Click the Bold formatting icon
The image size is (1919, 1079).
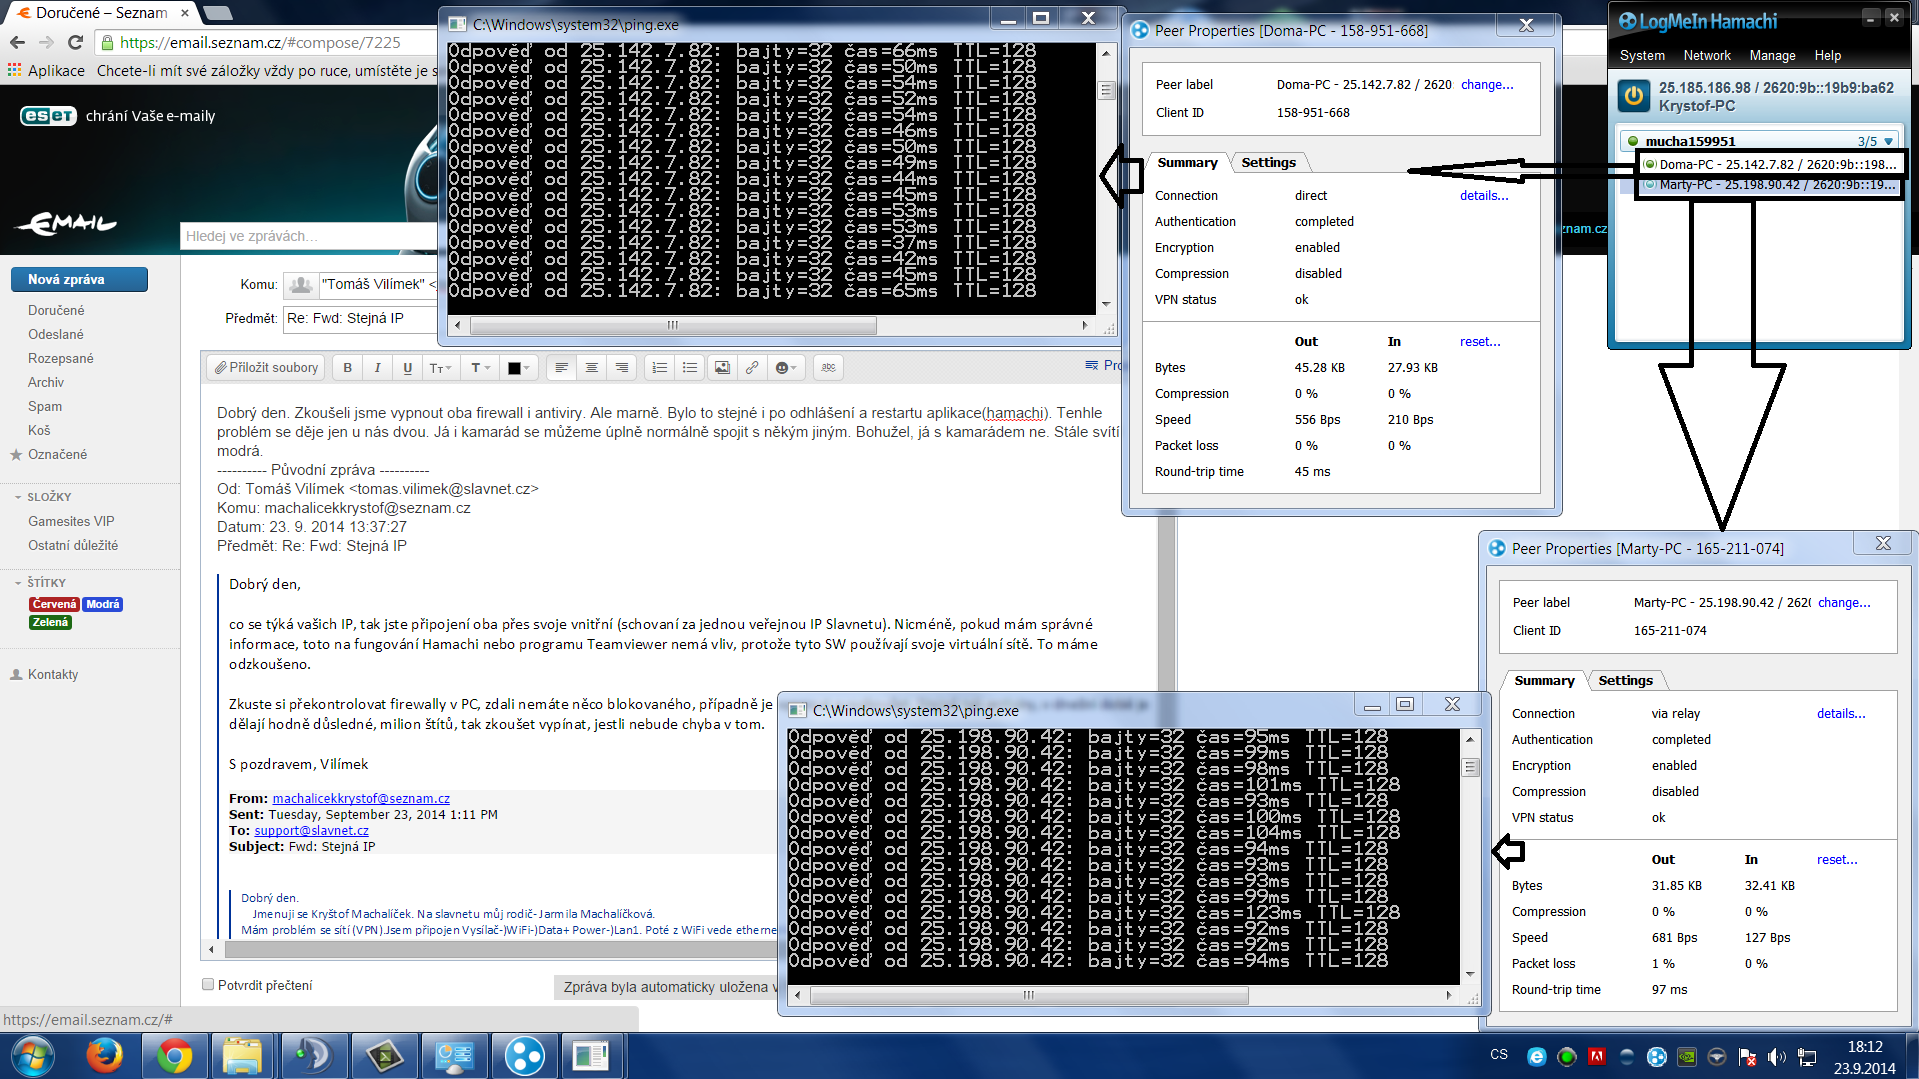click(347, 368)
